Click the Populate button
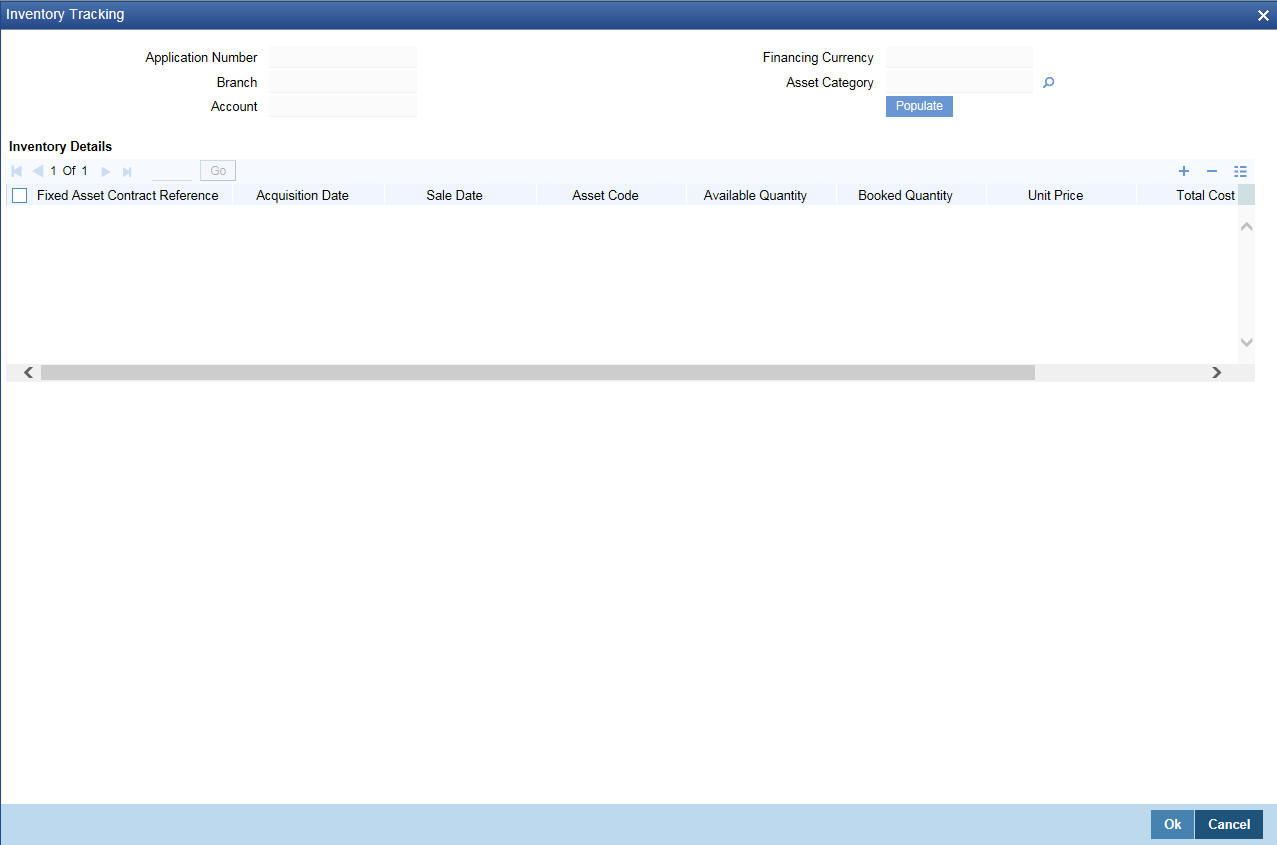The image size is (1277, 845). point(919,106)
